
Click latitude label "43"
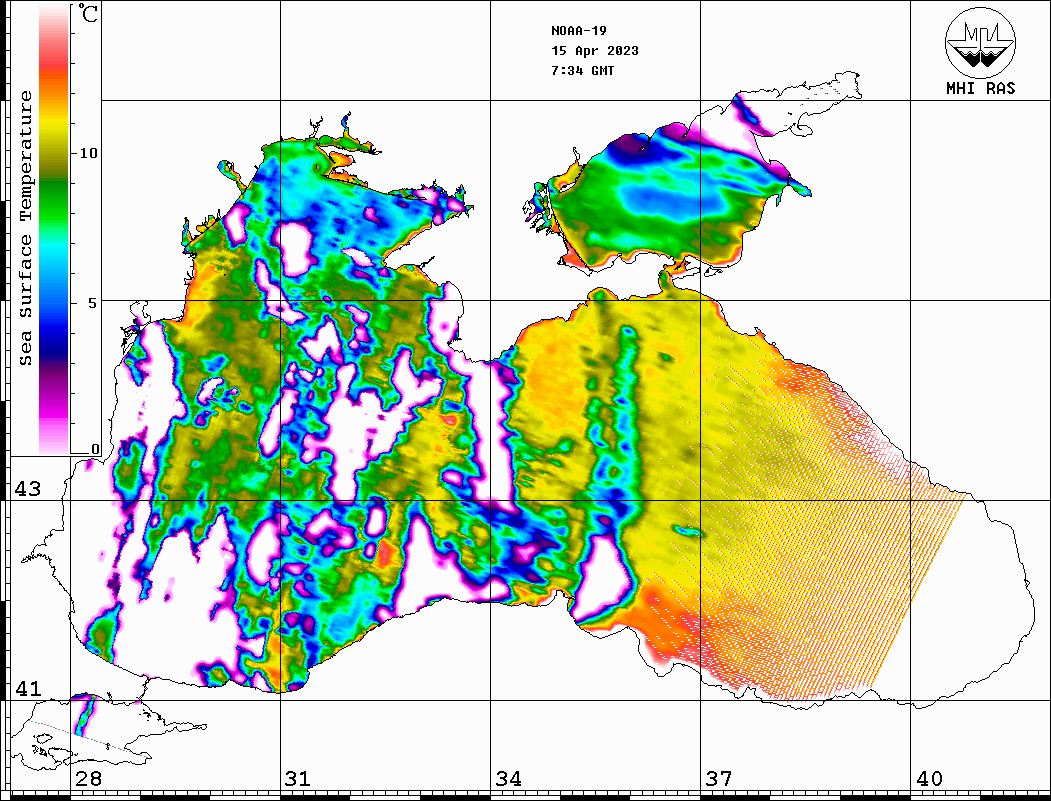tap(27, 489)
